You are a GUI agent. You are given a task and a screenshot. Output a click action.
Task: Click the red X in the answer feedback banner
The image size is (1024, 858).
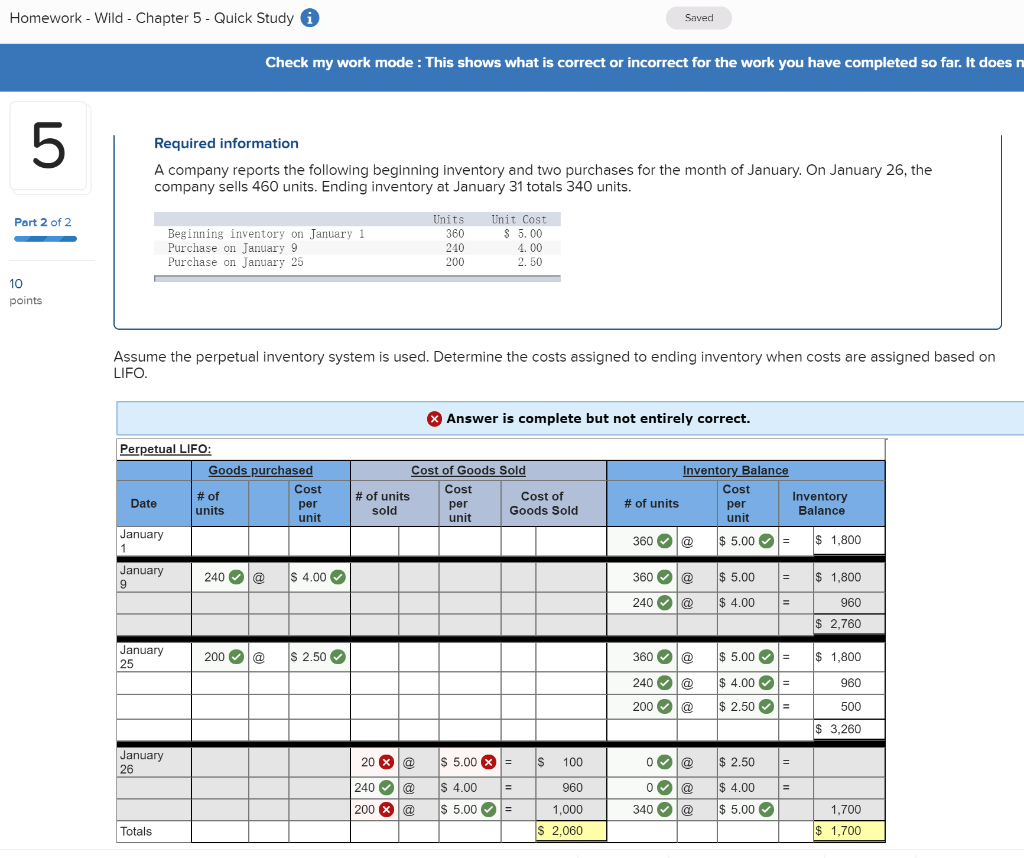[x=435, y=419]
